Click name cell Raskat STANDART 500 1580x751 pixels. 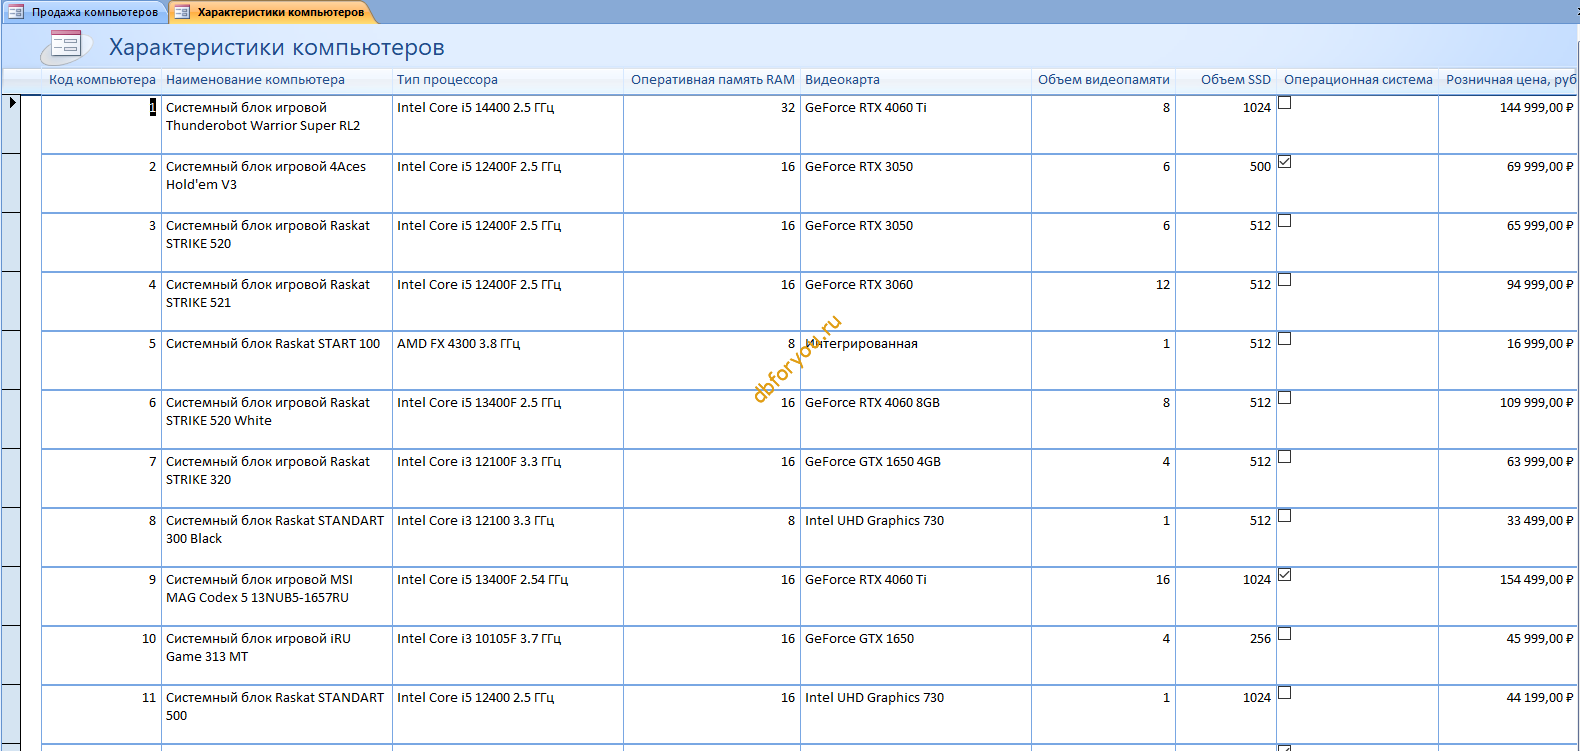point(277,714)
